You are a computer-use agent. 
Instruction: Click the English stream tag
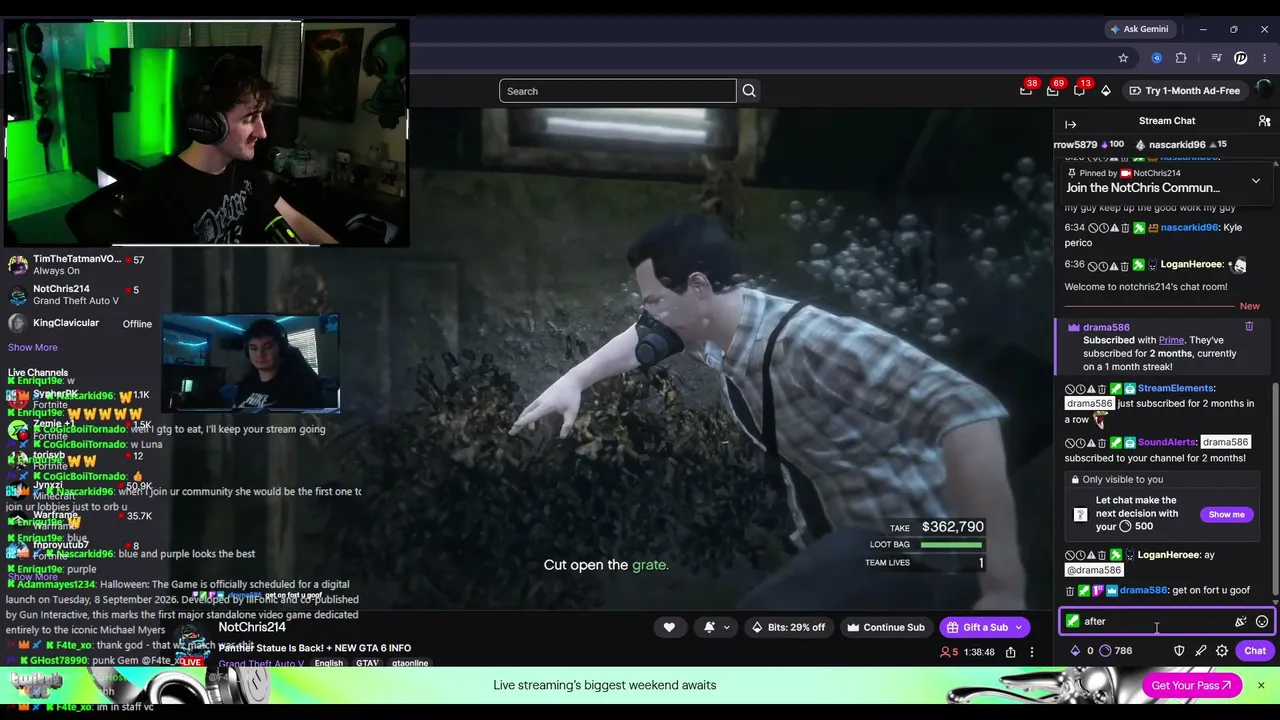coord(328,663)
